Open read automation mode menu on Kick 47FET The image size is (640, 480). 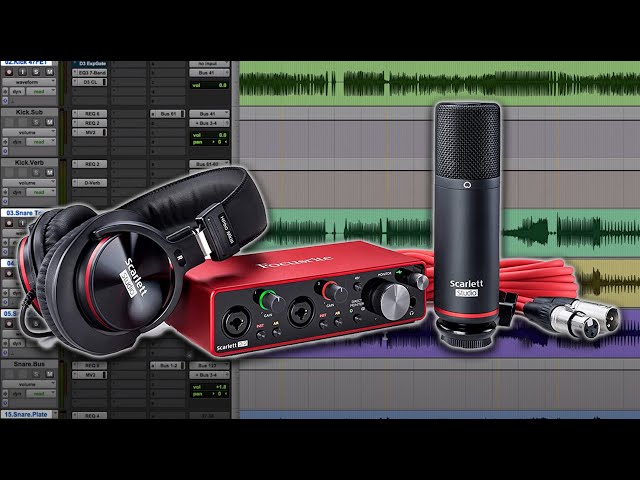click(41, 91)
